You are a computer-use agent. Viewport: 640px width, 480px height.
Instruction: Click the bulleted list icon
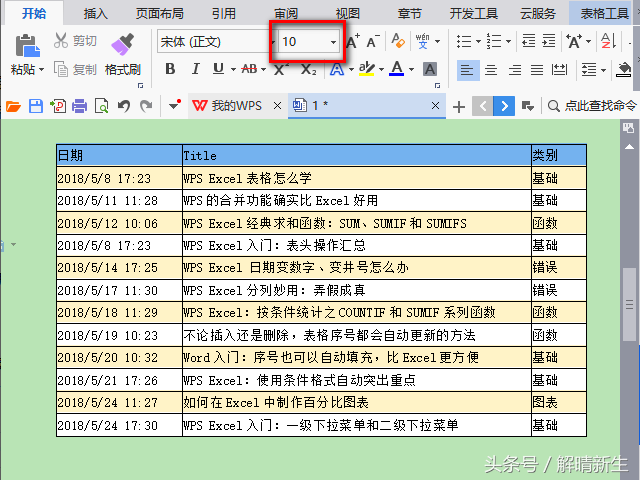point(464,41)
